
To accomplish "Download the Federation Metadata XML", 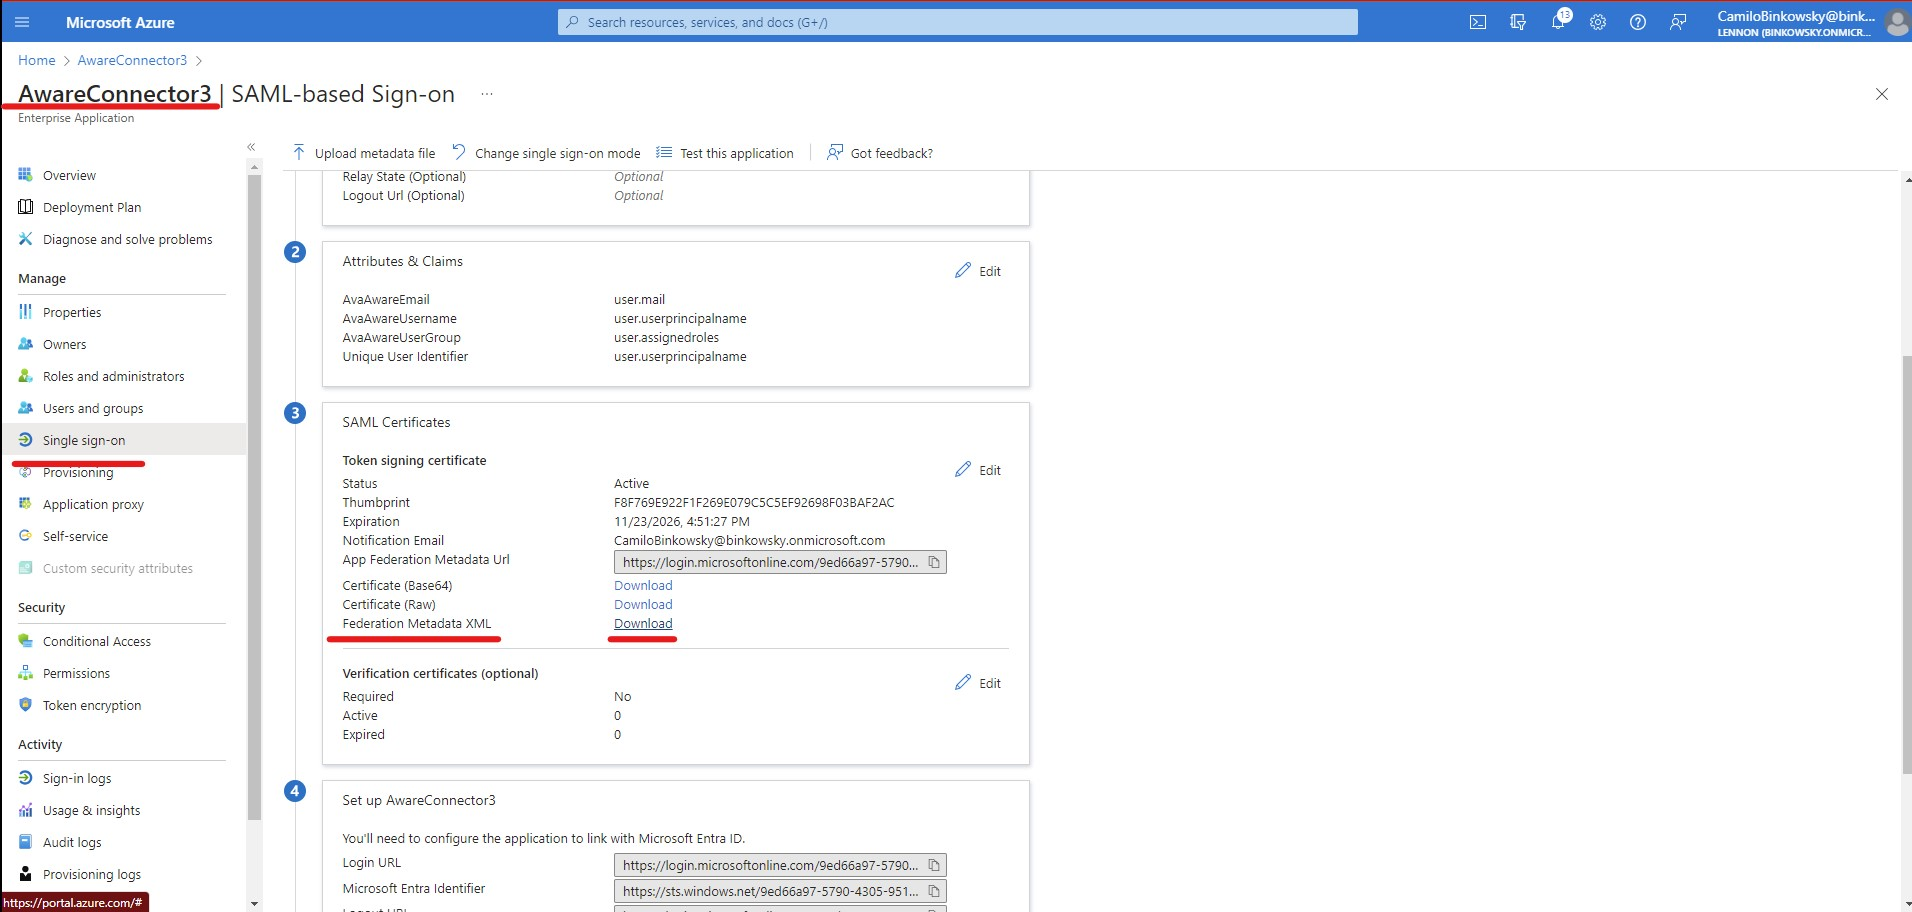I will coord(643,623).
